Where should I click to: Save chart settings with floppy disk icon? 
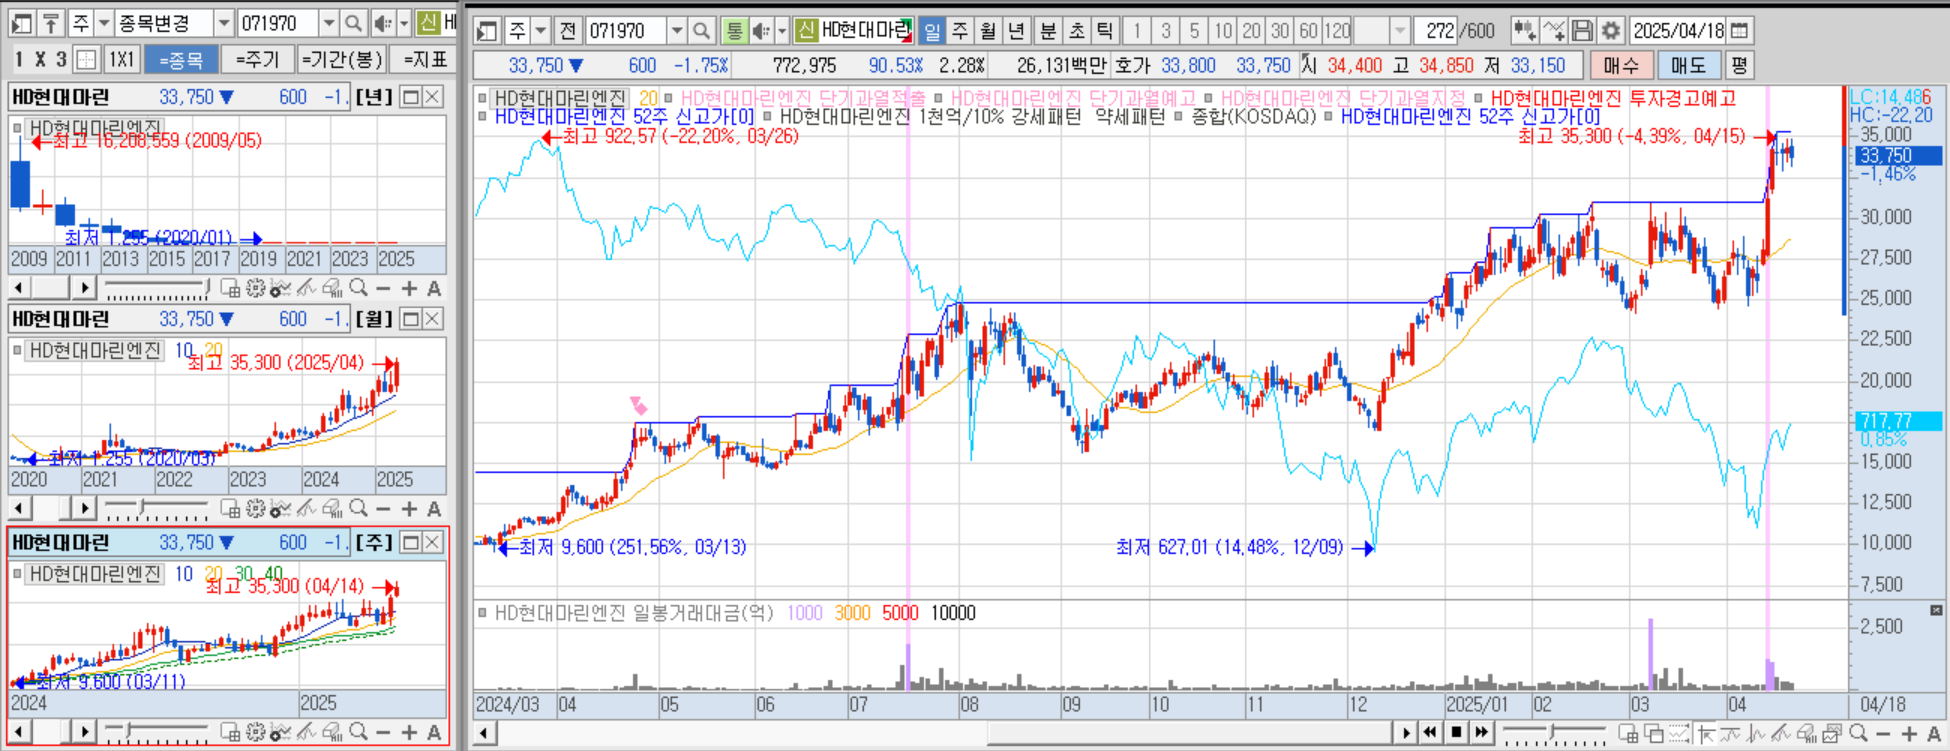point(1582,31)
